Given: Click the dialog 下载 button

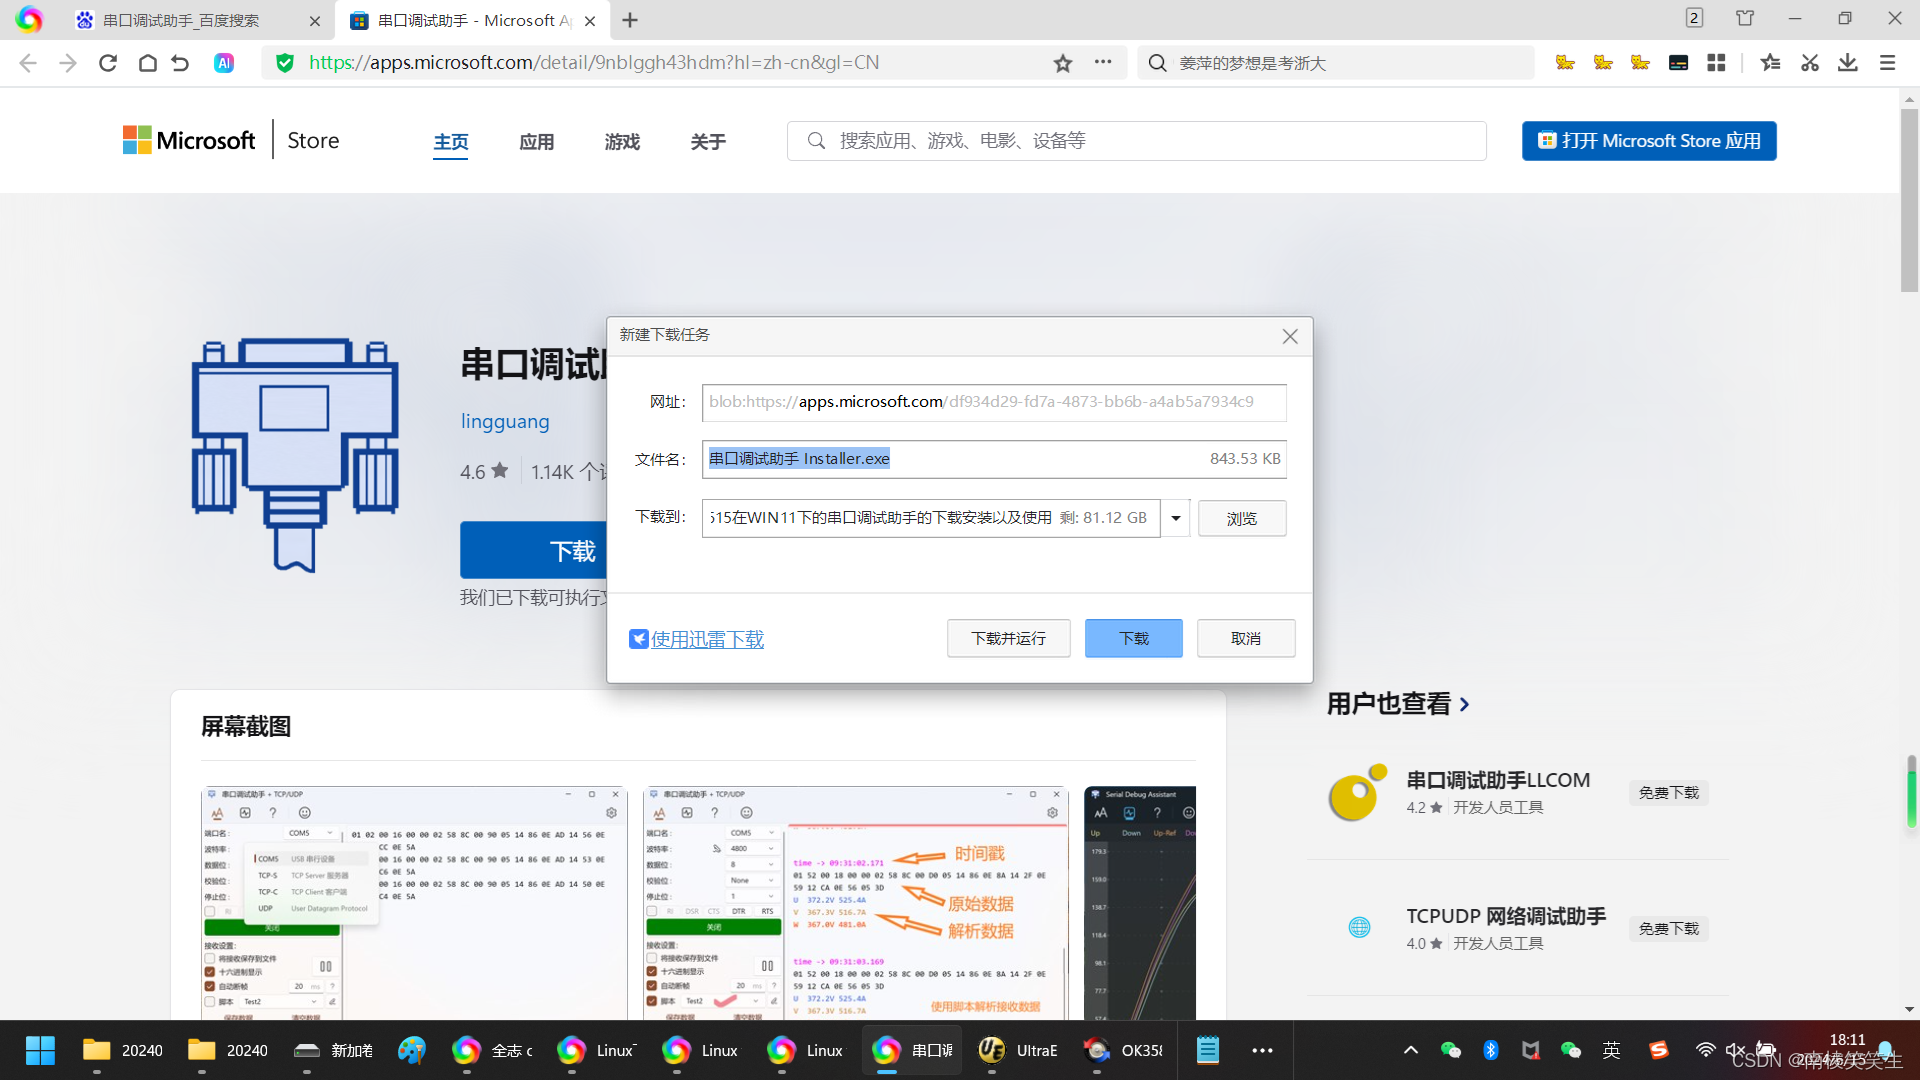Looking at the screenshot, I should 1133,638.
